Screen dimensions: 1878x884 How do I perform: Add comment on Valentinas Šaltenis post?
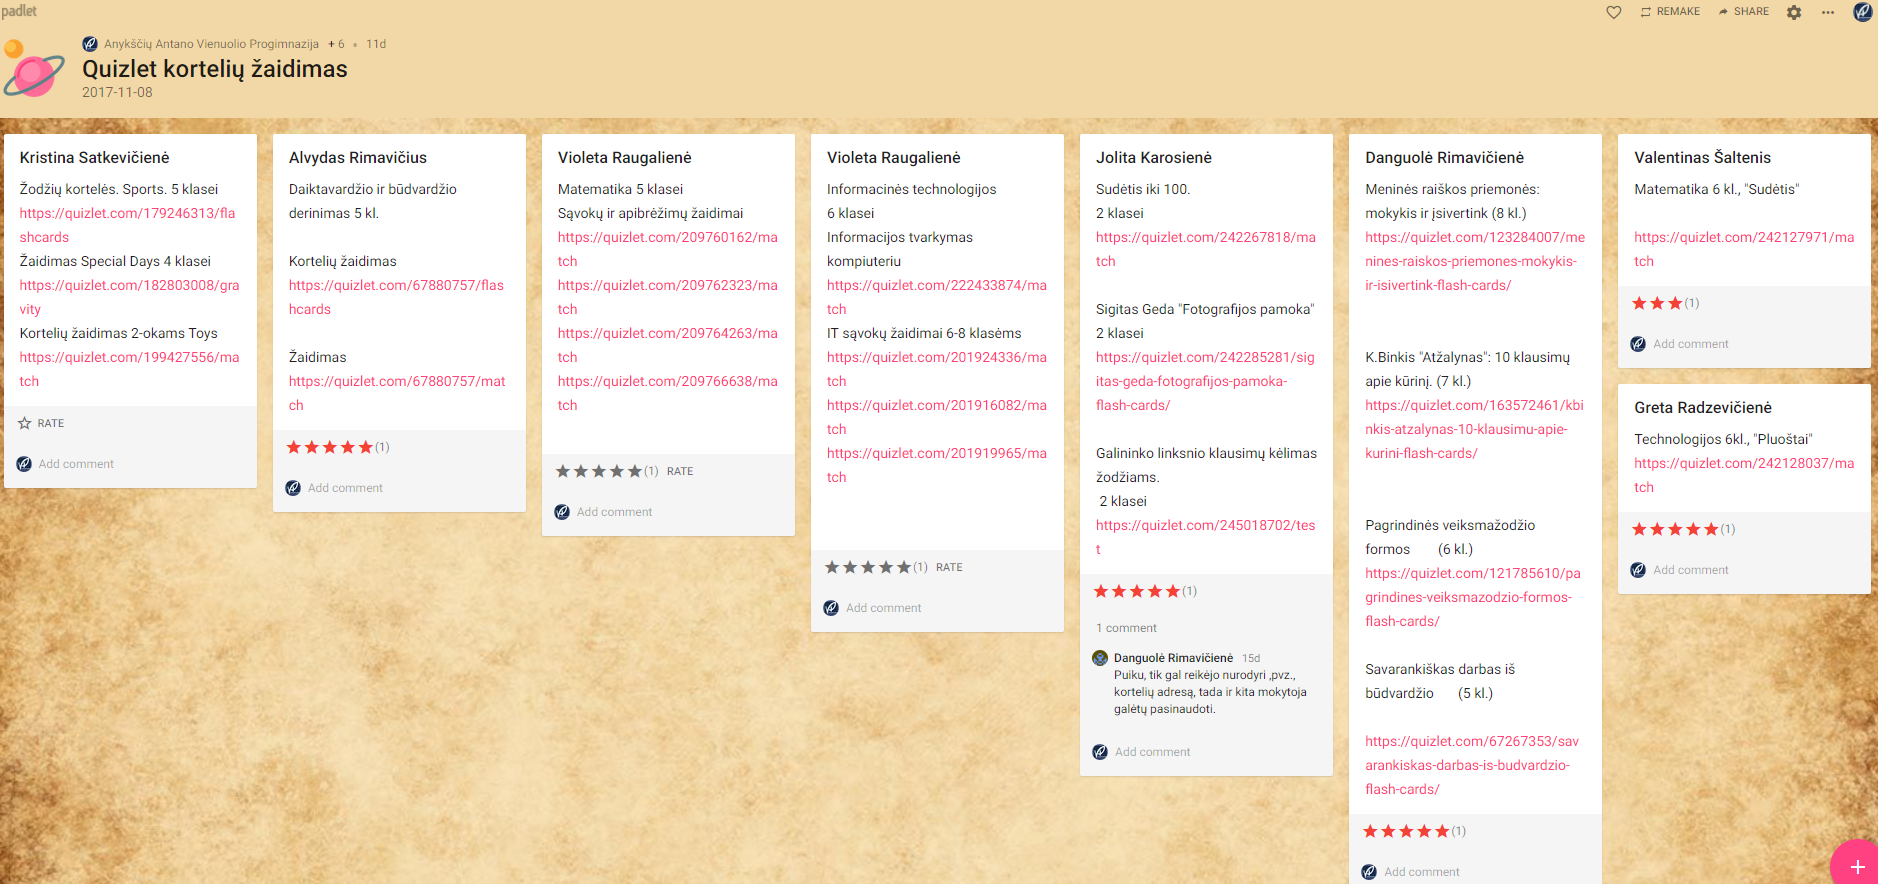click(x=1690, y=344)
